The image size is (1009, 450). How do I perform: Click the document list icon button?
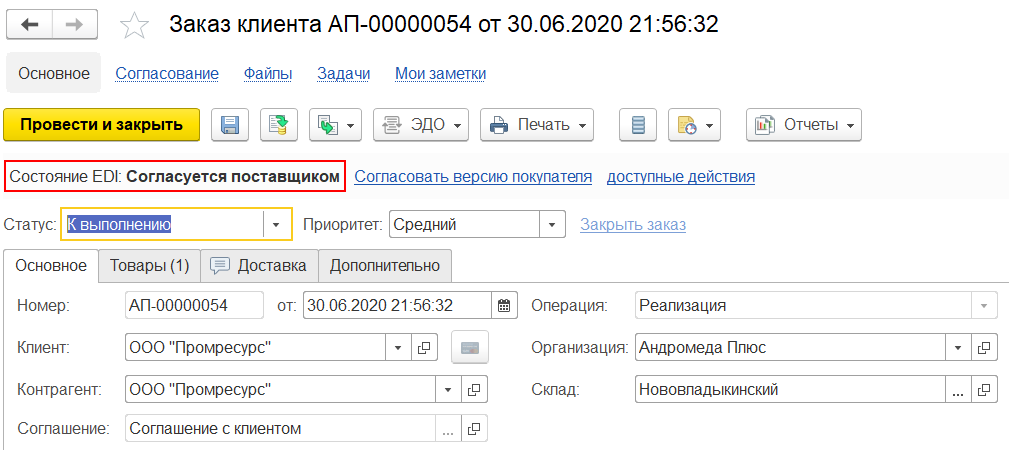639,125
